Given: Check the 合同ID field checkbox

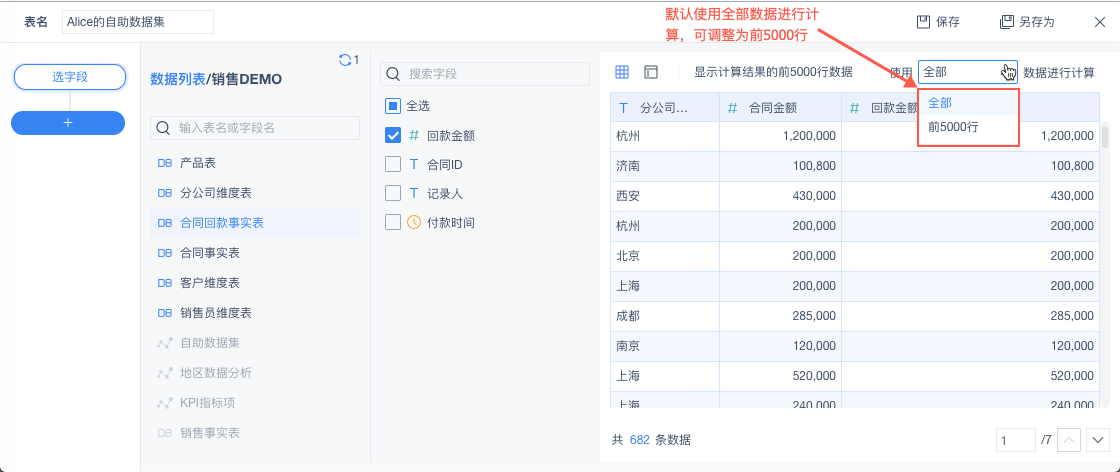Looking at the screenshot, I should [393, 164].
